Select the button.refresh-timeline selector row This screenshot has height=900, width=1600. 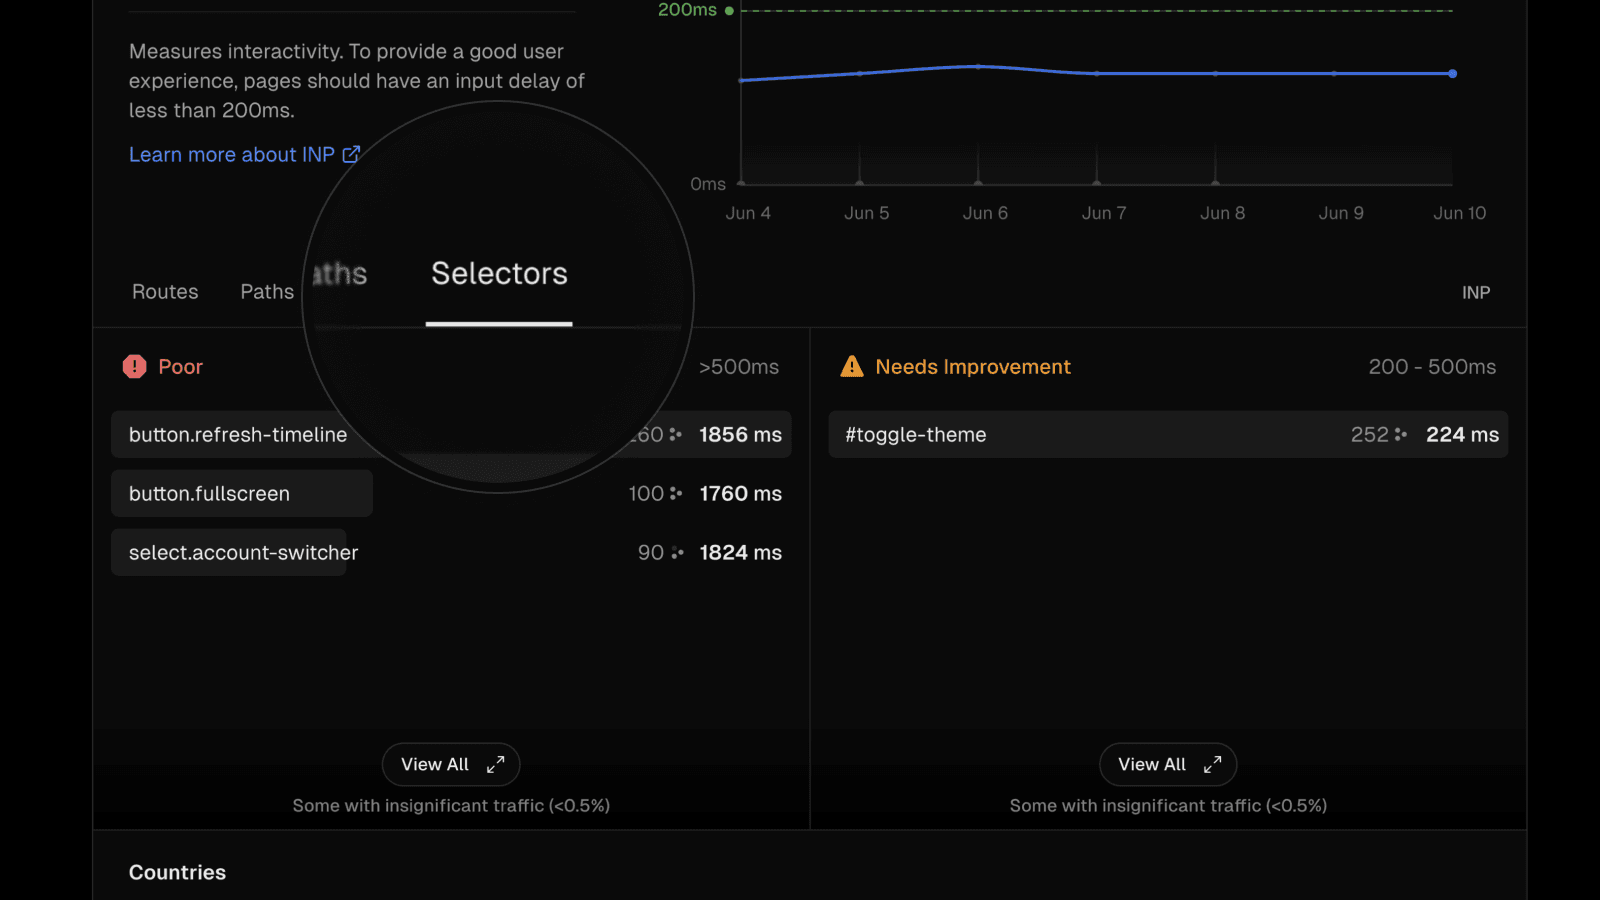pyautogui.click(x=238, y=435)
